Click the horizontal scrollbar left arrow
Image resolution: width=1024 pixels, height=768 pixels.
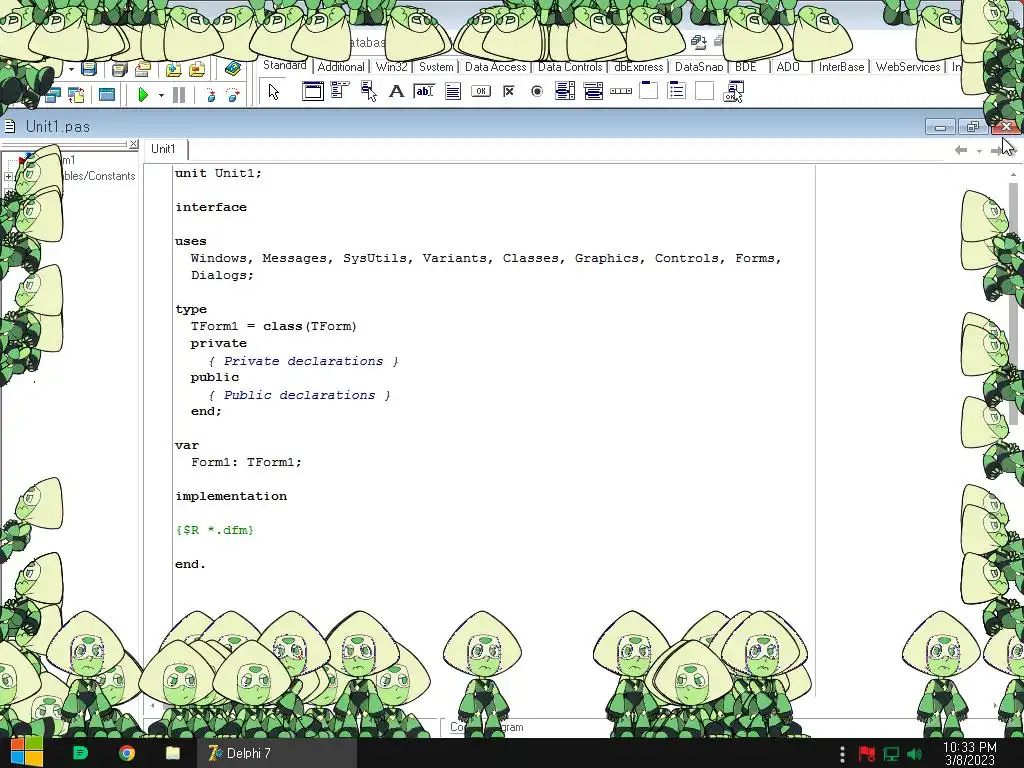[x=152, y=705]
